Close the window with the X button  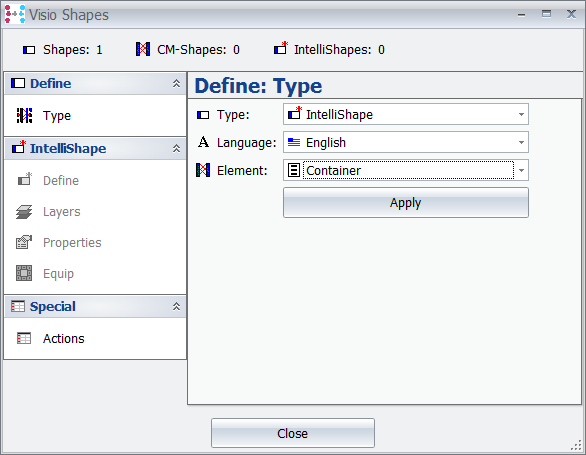(x=571, y=14)
